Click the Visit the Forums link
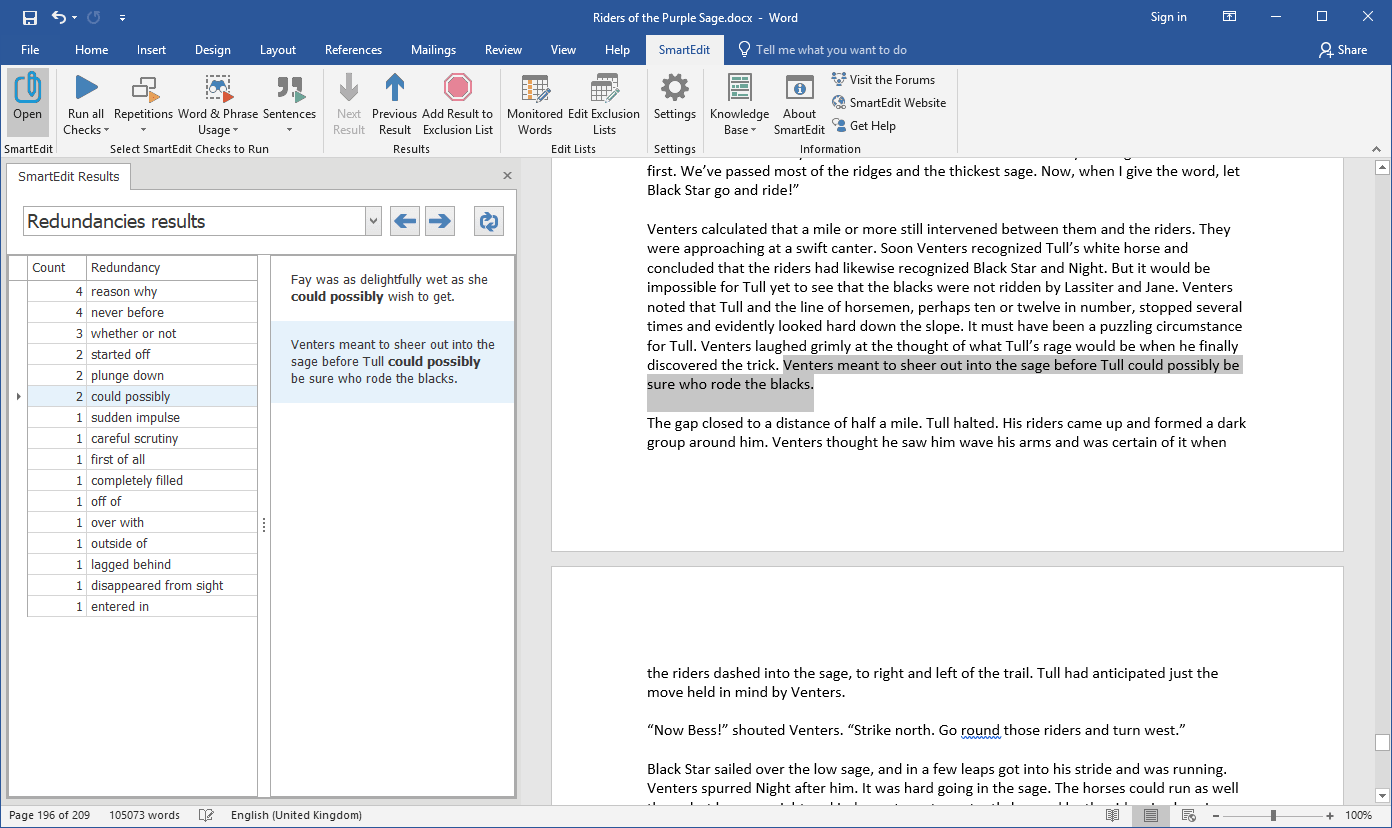Image resolution: width=1392 pixels, height=828 pixels. [x=884, y=79]
